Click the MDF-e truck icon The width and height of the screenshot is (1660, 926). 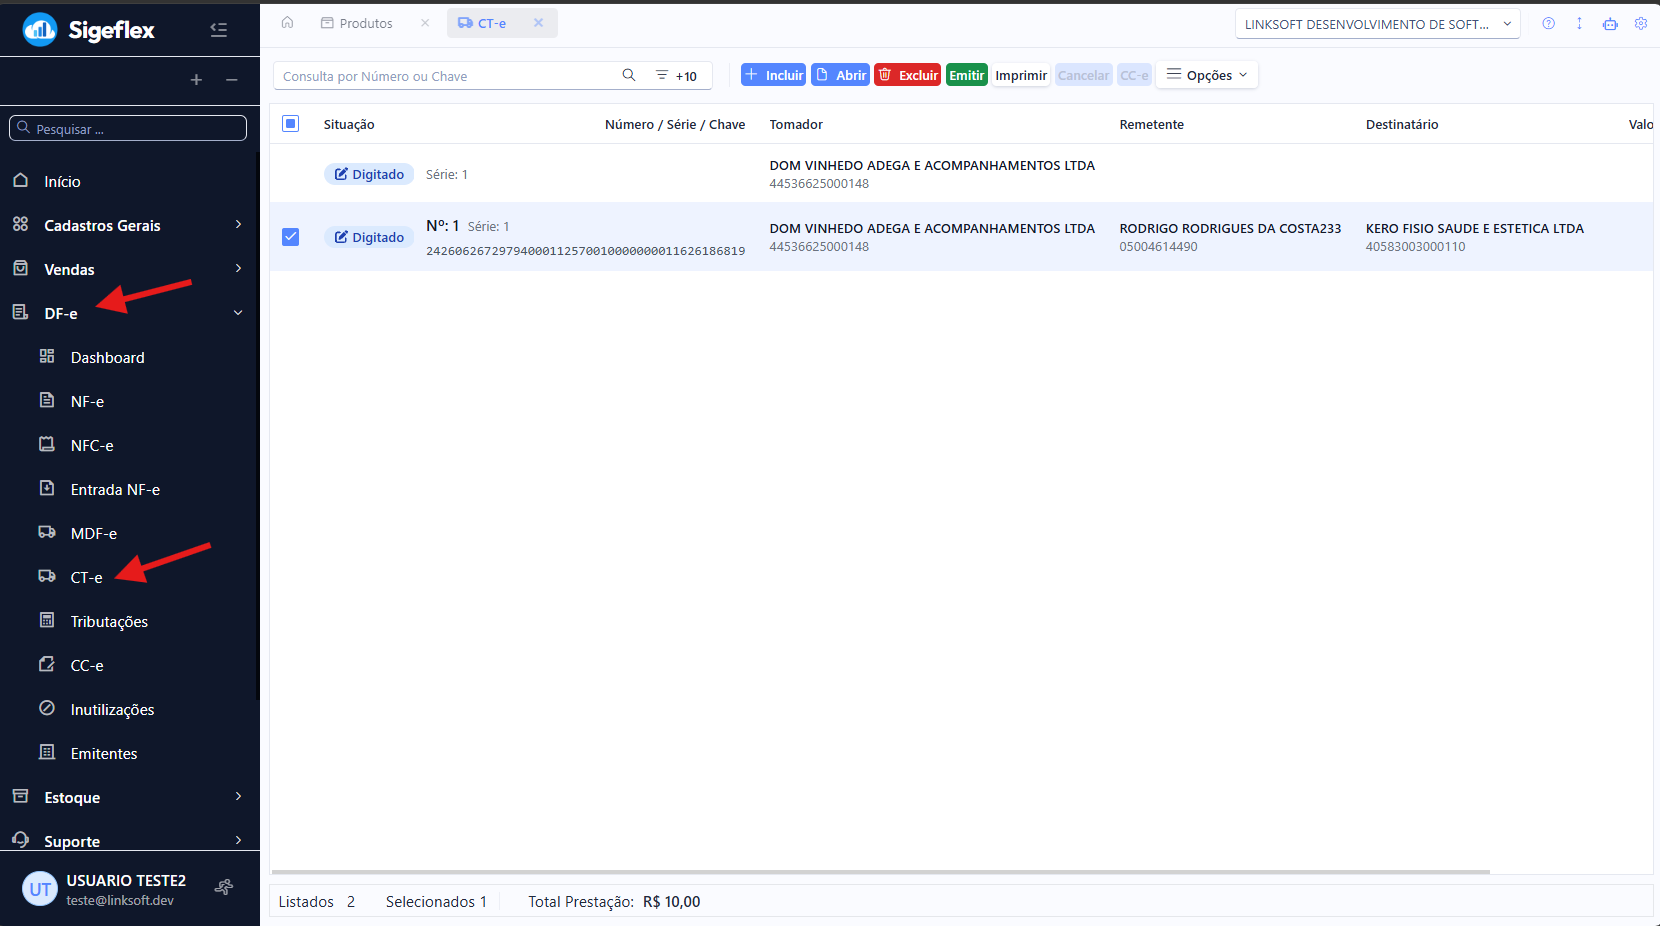click(x=47, y=533)
